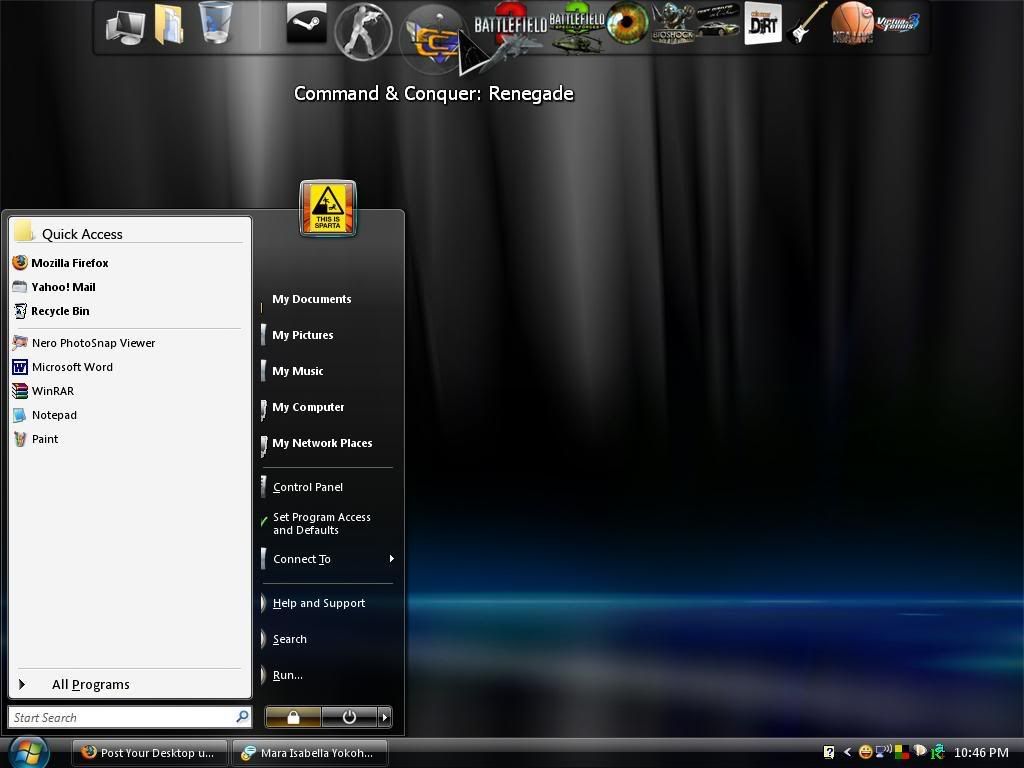Click the Windows Start orb
This screenshot has width=1024, height=768.
pyautogui.click(x=28, y=751)
